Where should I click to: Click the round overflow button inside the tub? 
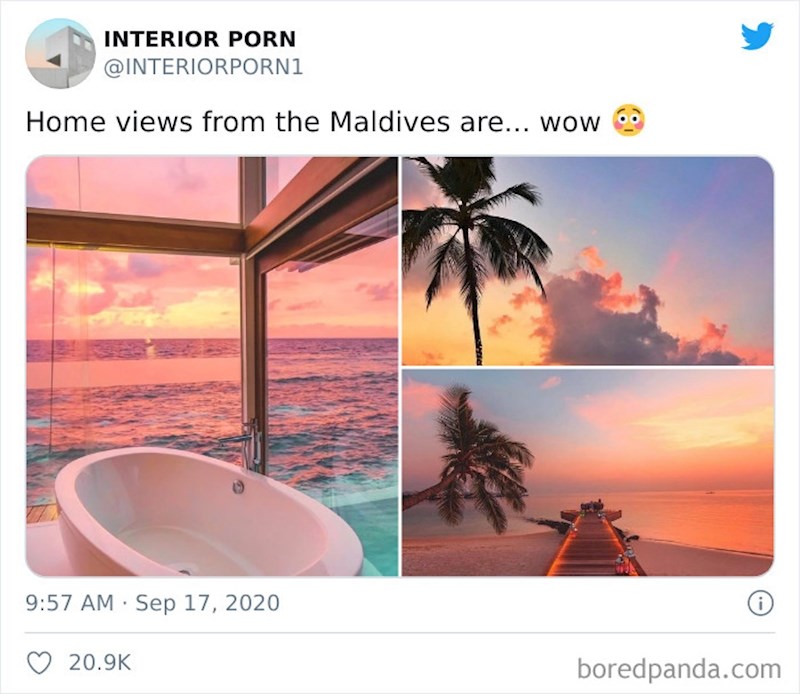coord(238,487)
